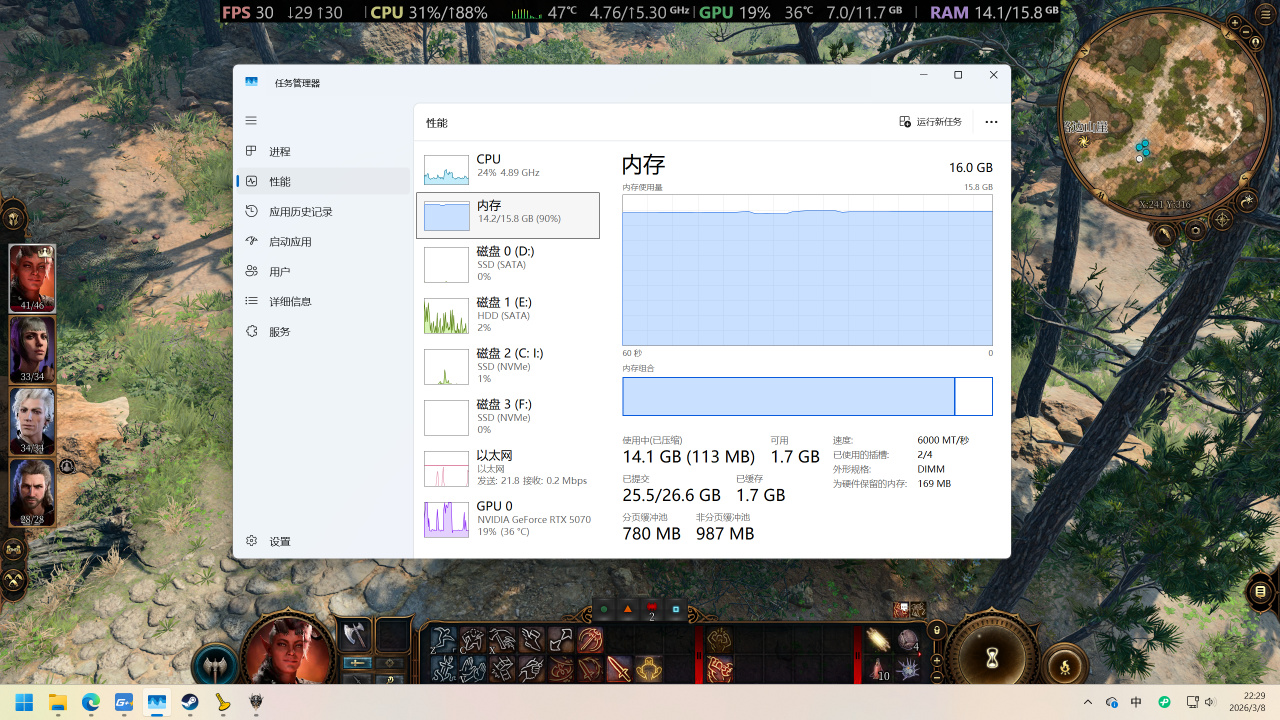Select 应用历史记录 in the Task Manager sidebar
The width and height of the screenshot is (1280, 720).
[x=323, y=211]
